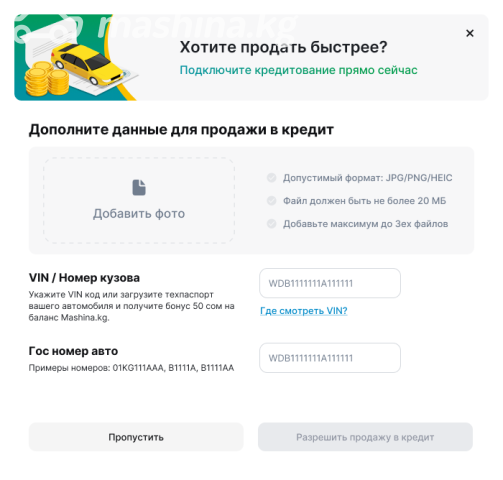Focus the VIN / Номер кузова input field
503x480 pixels.
click(x=330, y=283)
